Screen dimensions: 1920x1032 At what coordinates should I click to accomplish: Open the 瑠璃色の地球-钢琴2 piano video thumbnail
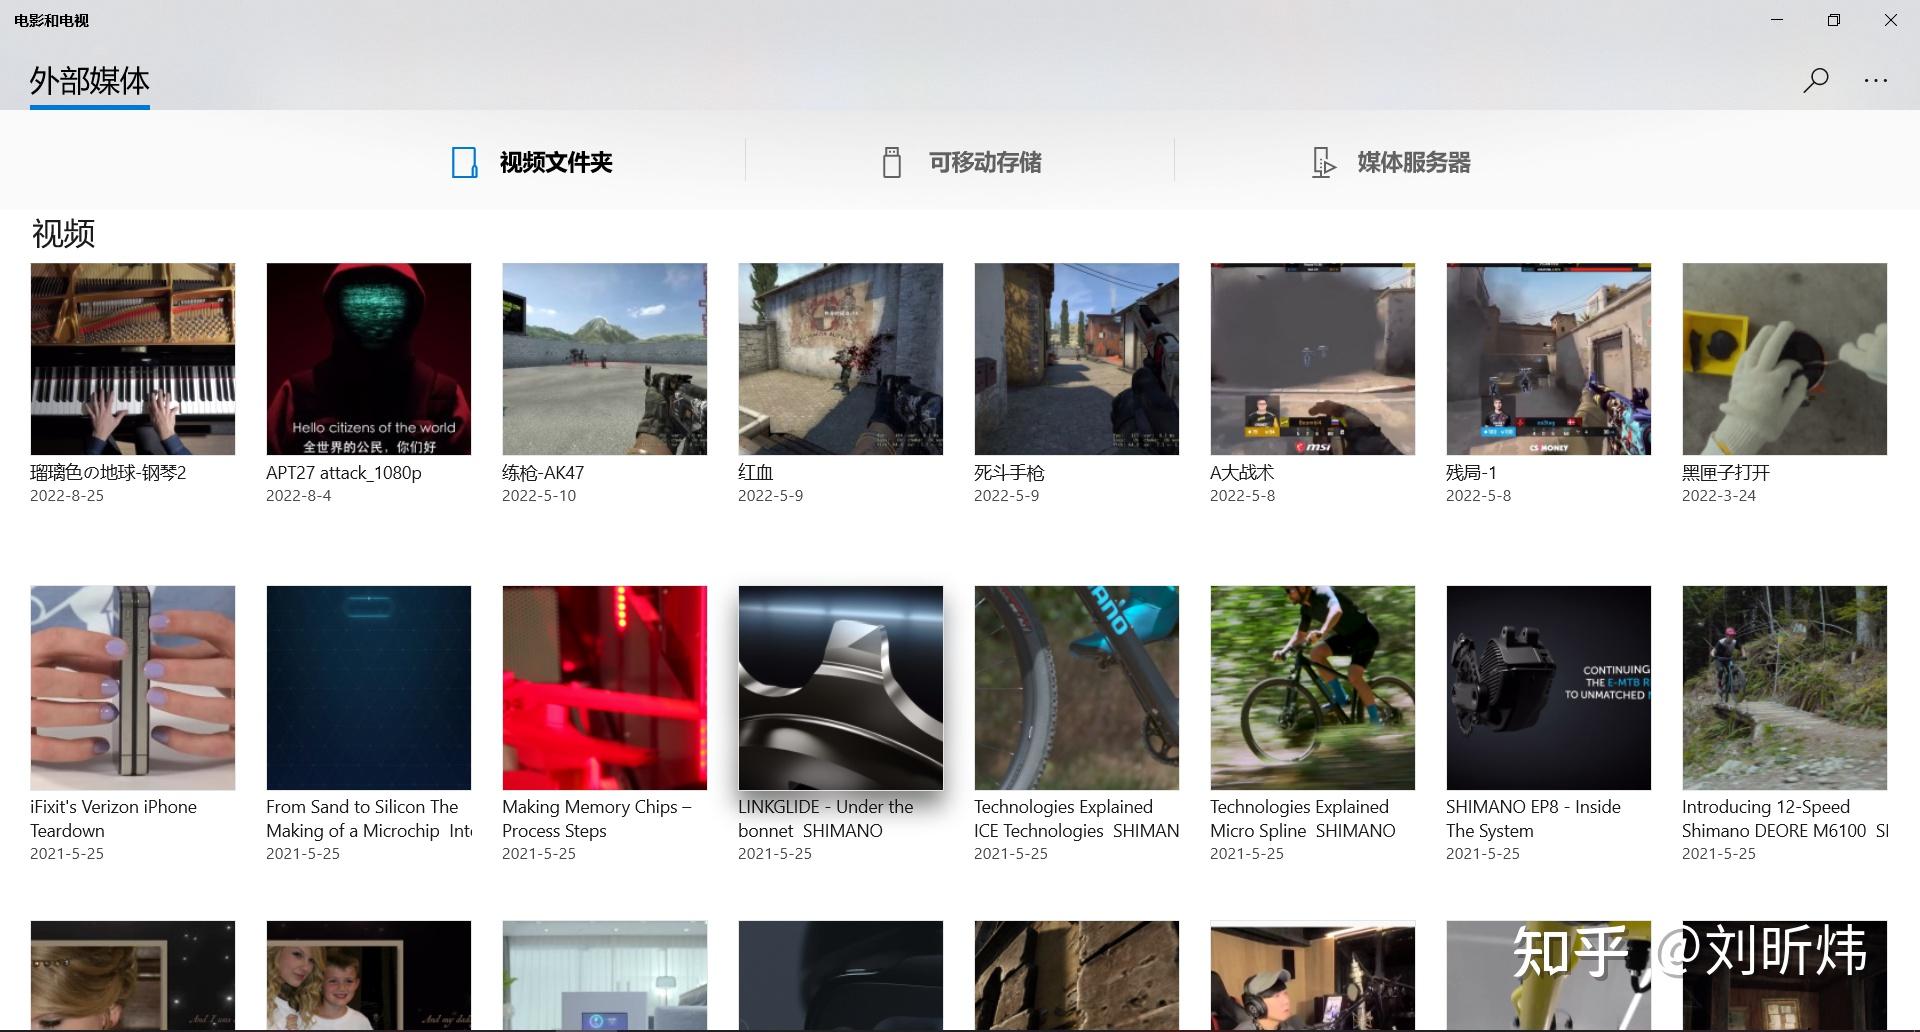point(133,359)
